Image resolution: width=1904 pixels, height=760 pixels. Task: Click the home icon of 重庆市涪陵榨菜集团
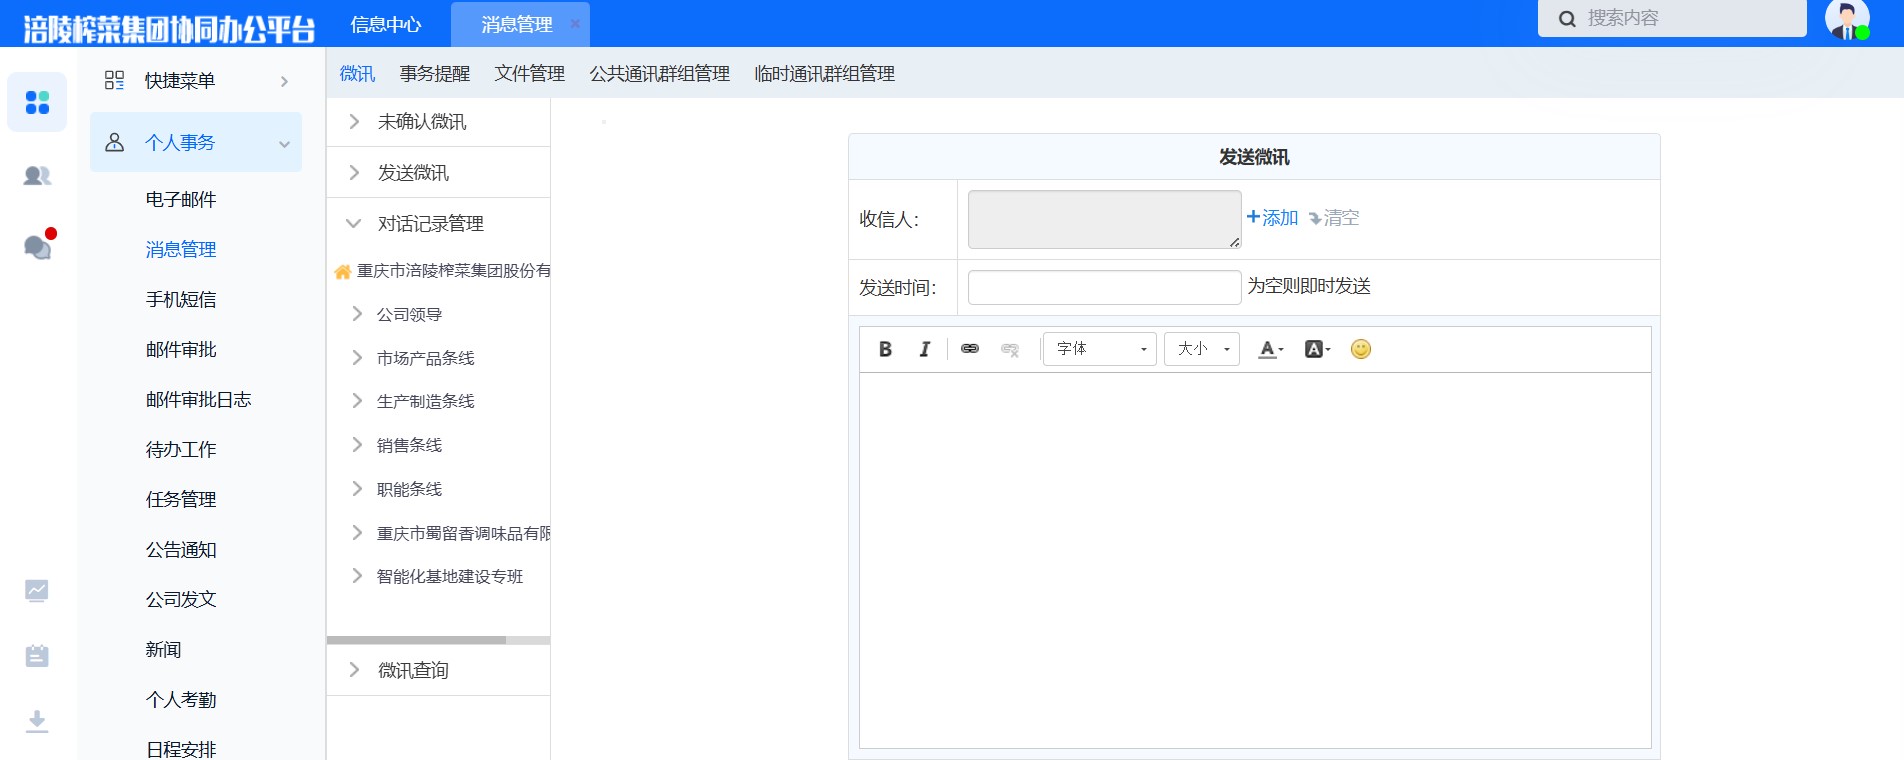point(342,271)
